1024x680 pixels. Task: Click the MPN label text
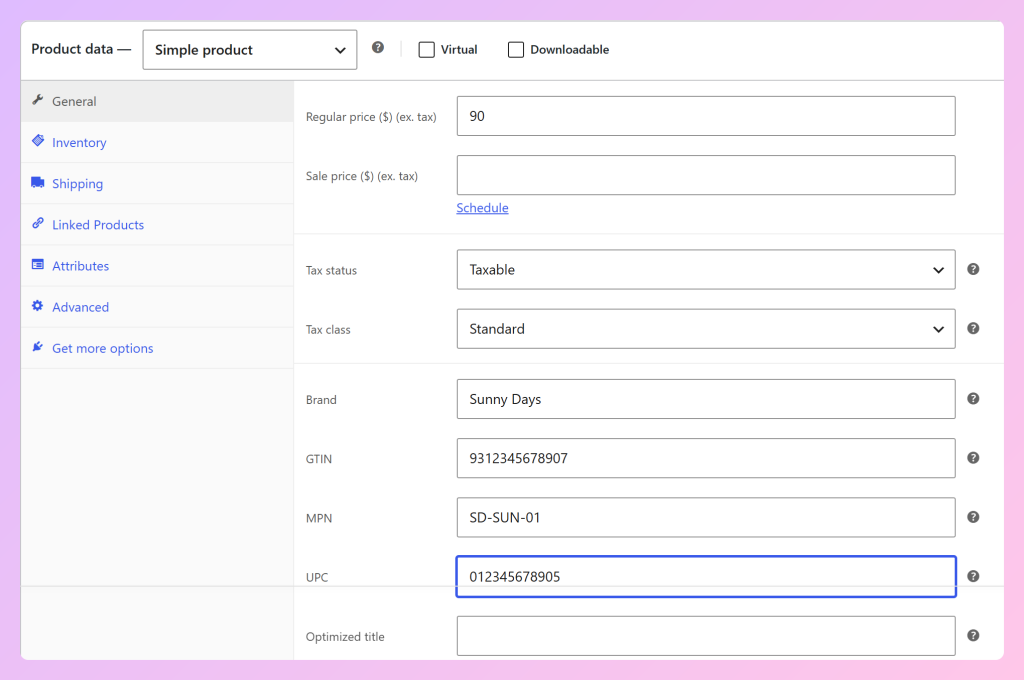pos(319,518)
